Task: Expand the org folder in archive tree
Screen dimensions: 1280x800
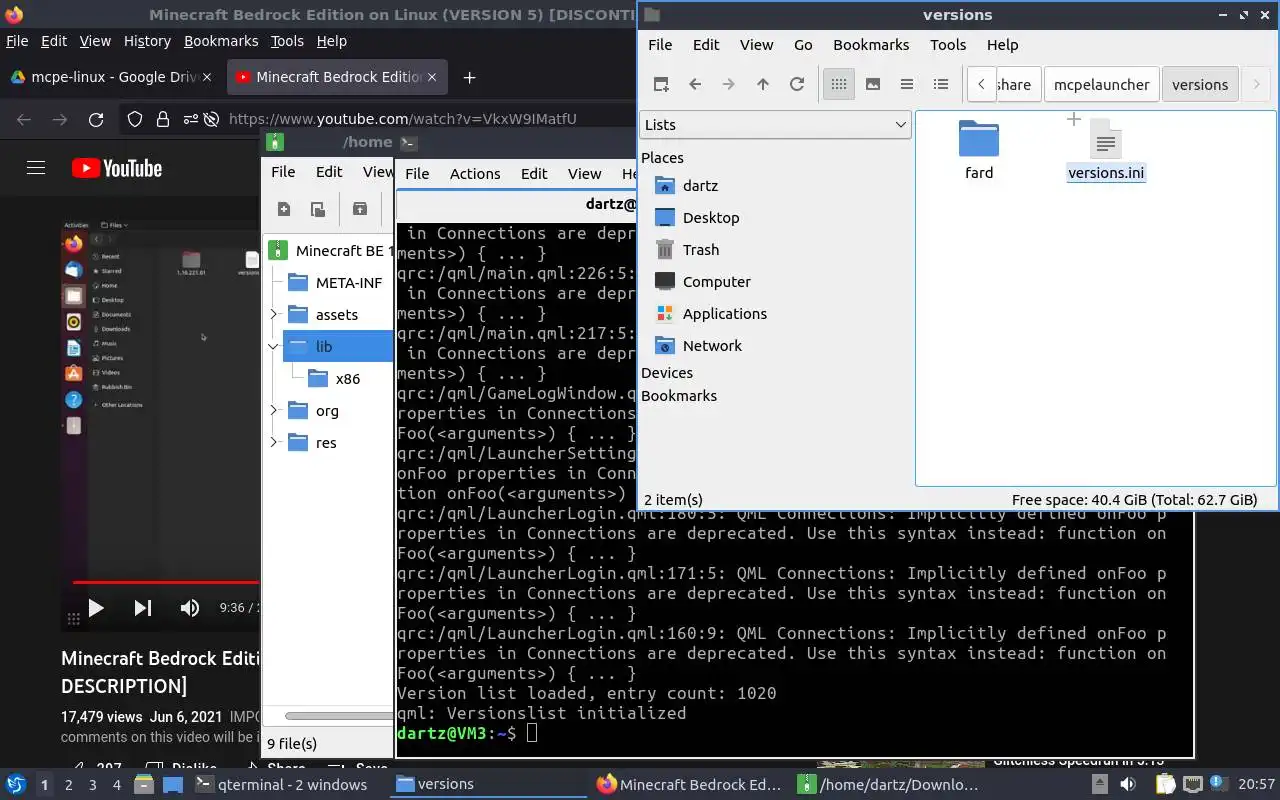Action: (x=274, y=411)
